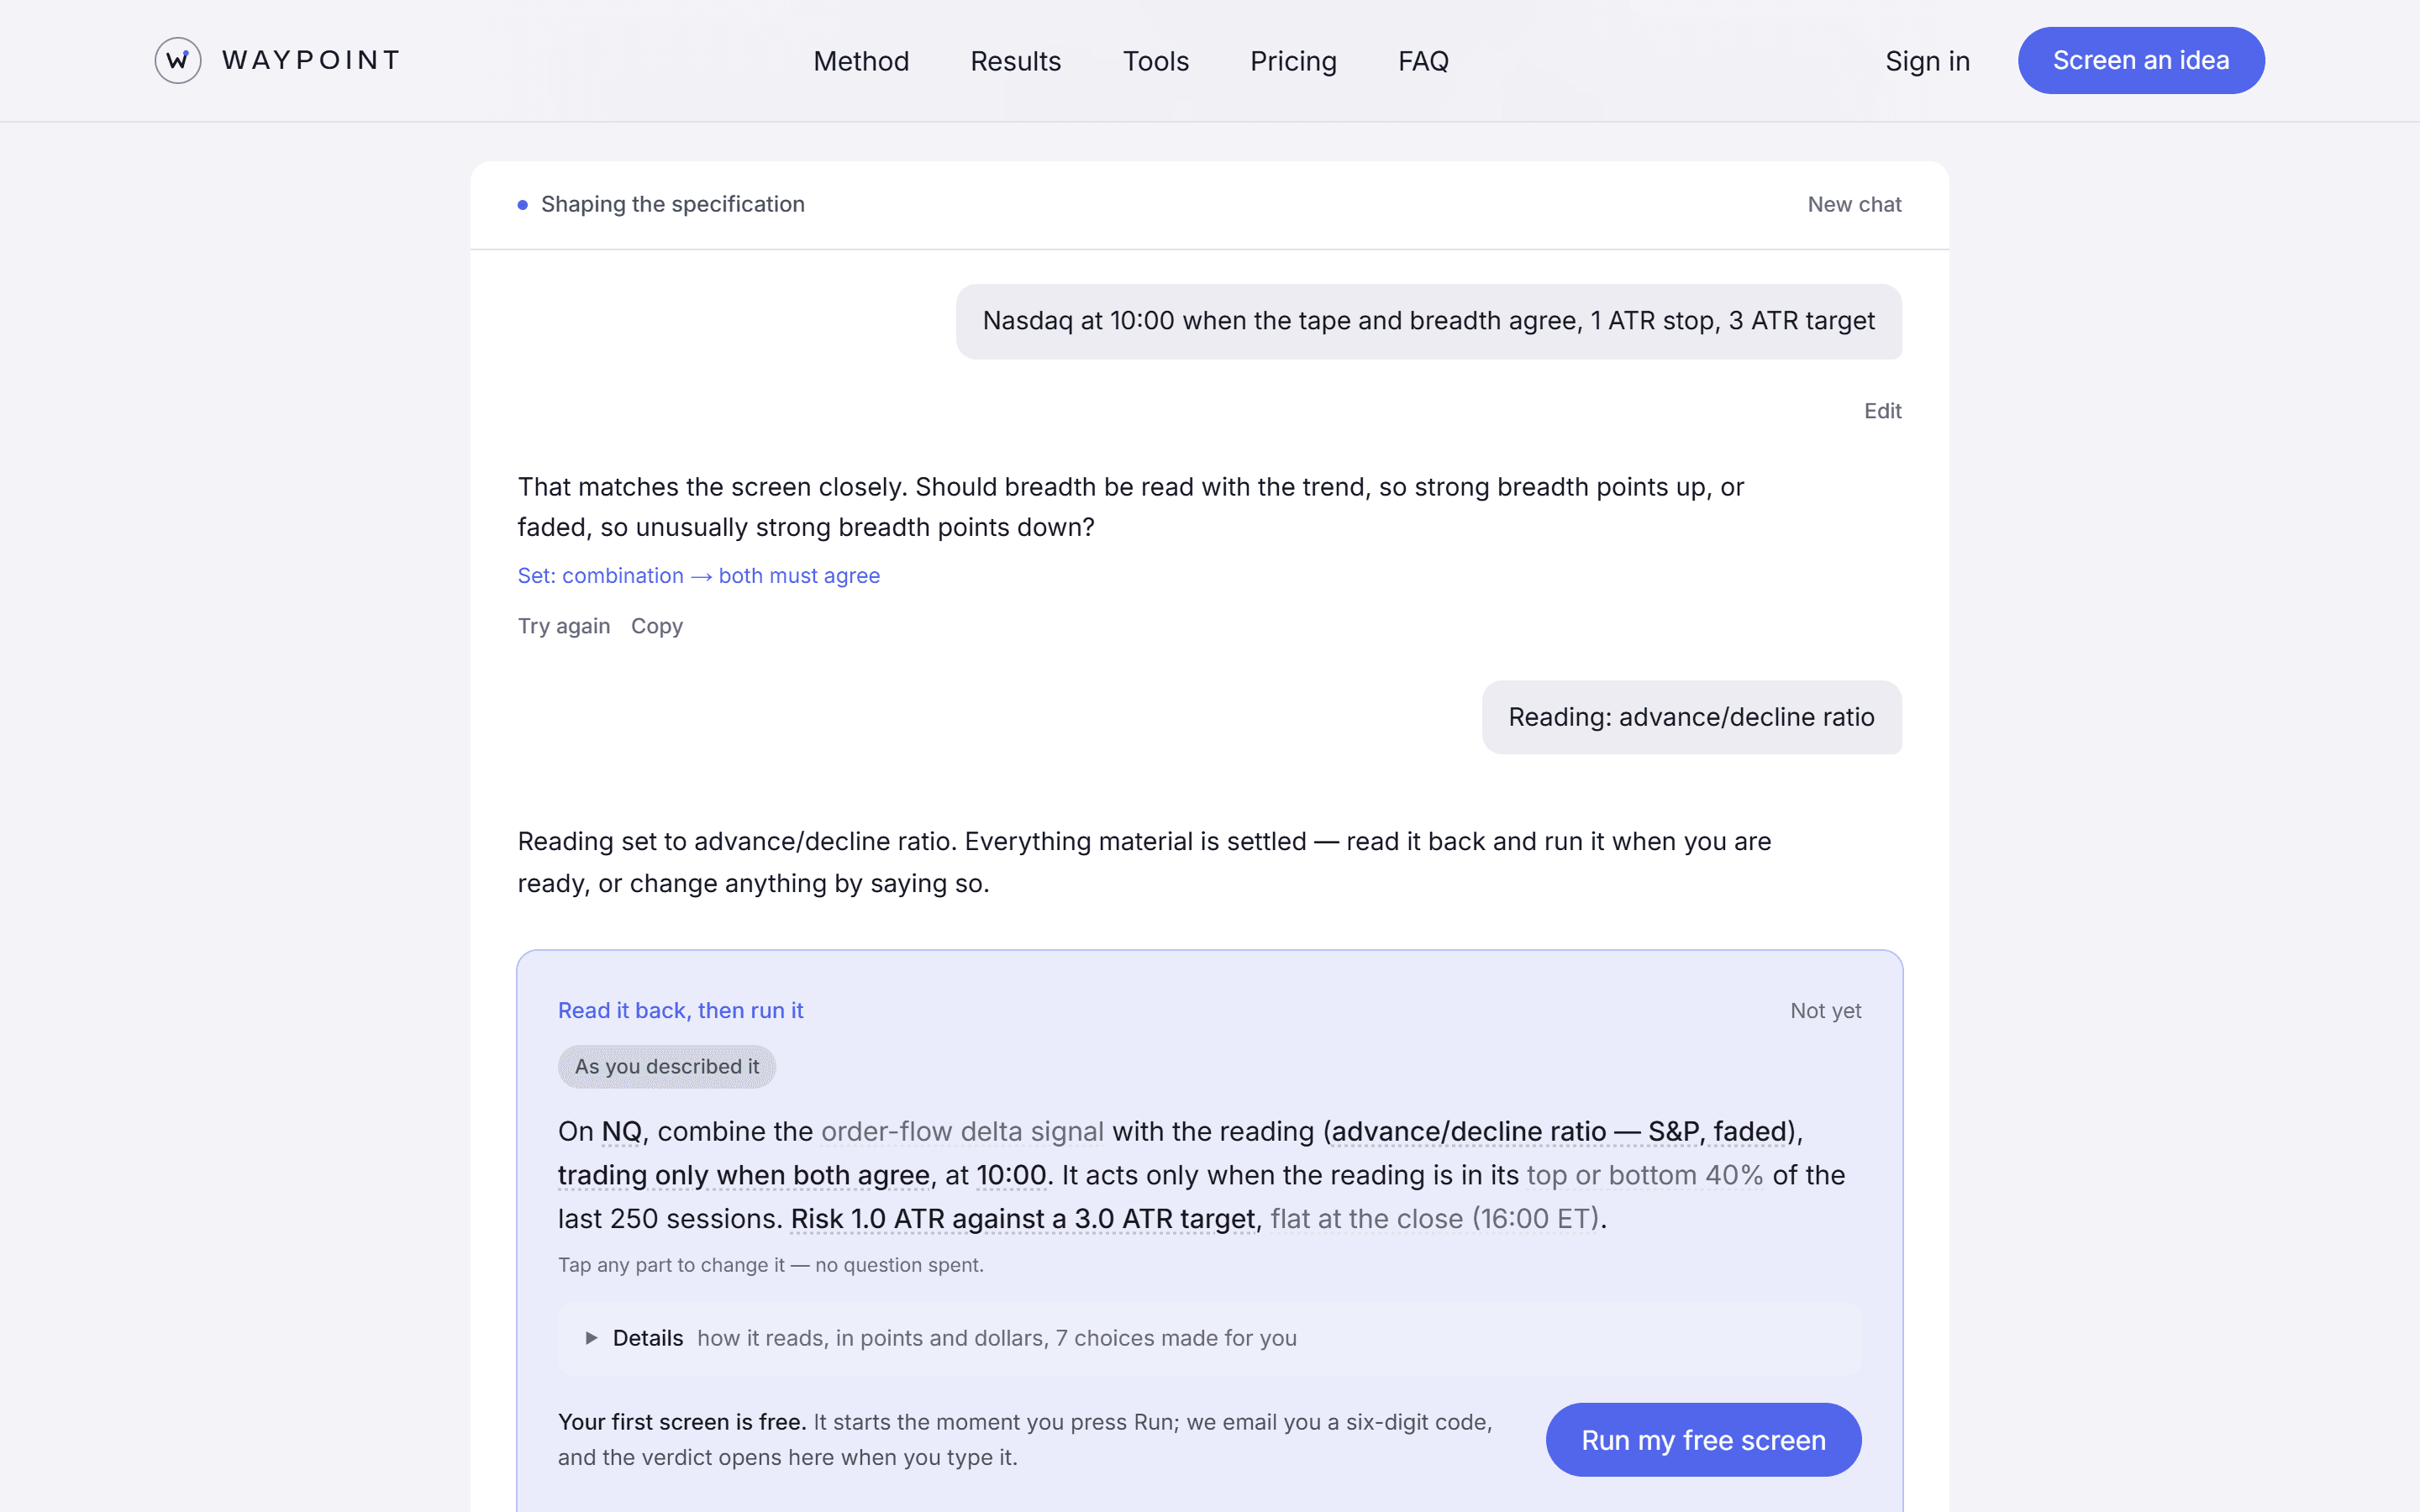This screenshot has height=1512, width=2420.
Task: Toggle the 'As you described it' chip
Action: 666,1066
